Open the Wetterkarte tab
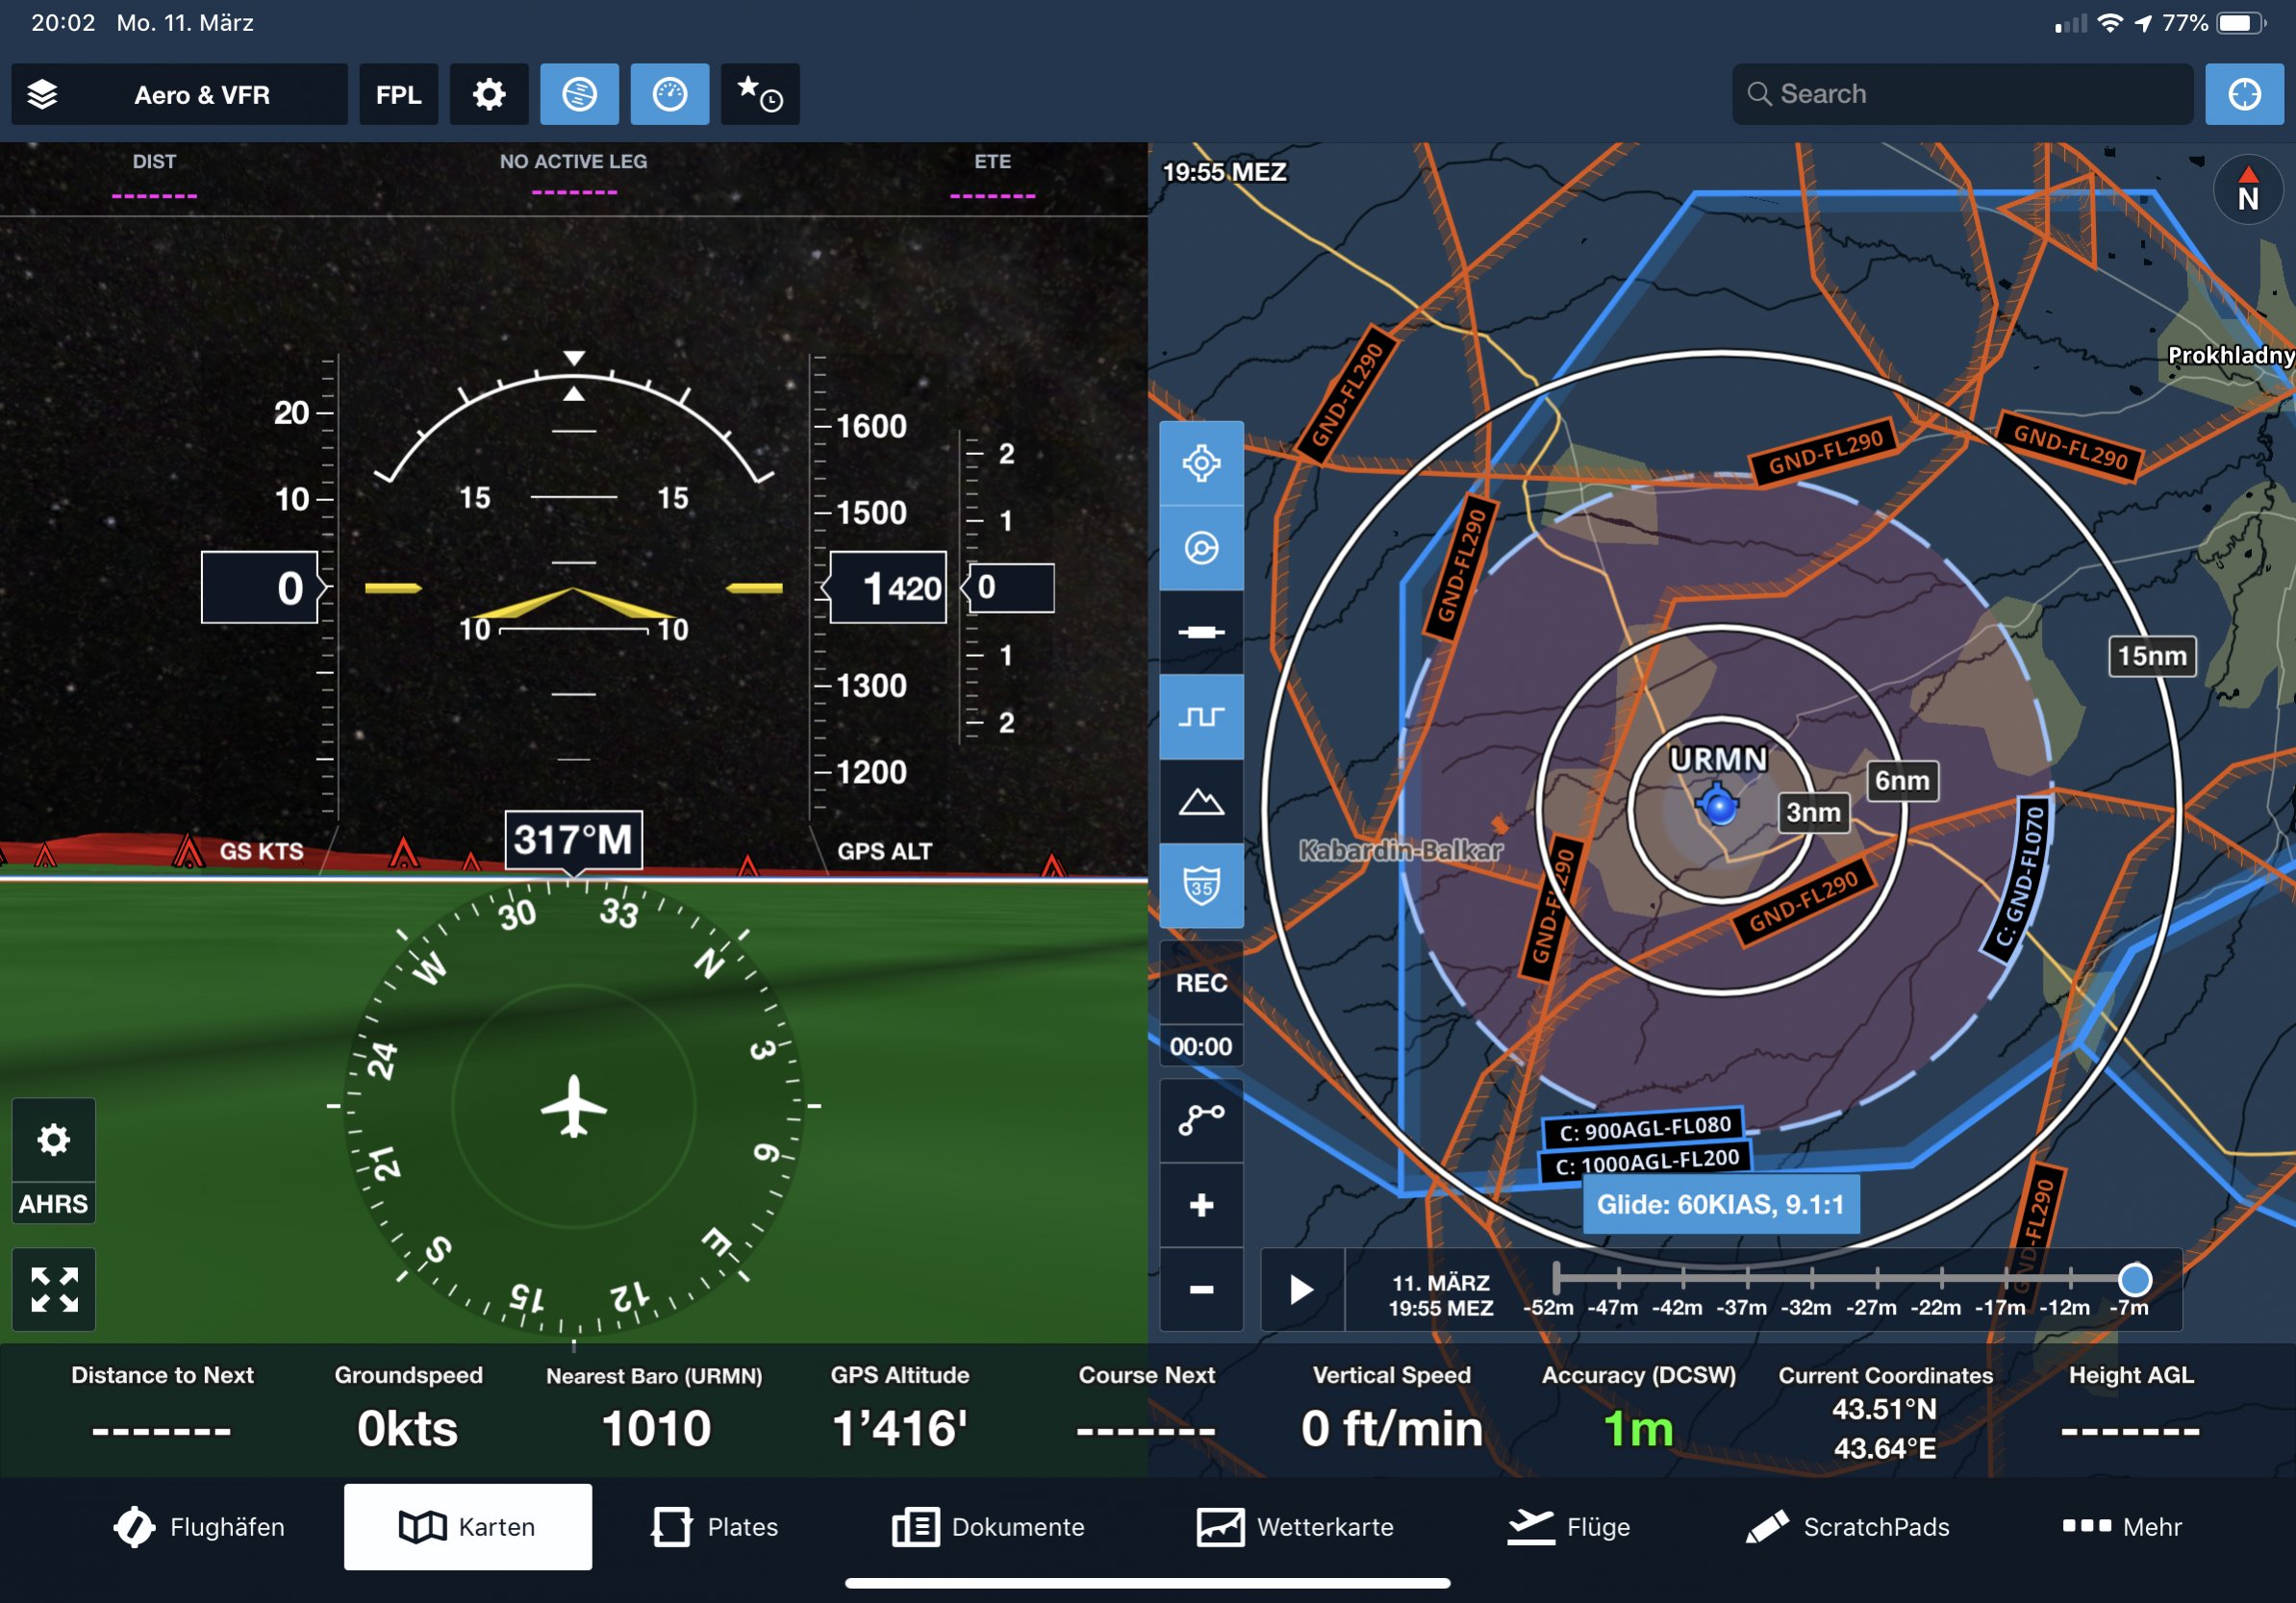Screen dimensions: 2296x1603 1295,1527
